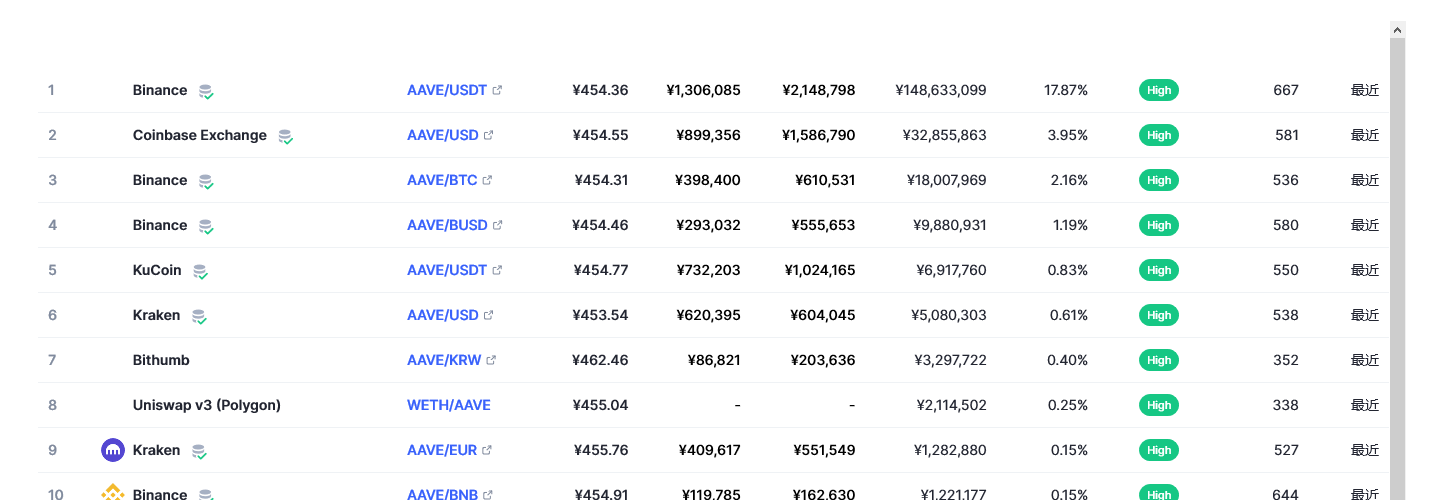
Task: Click the Binance logo in row 10
Action: [x=113, y=492]
